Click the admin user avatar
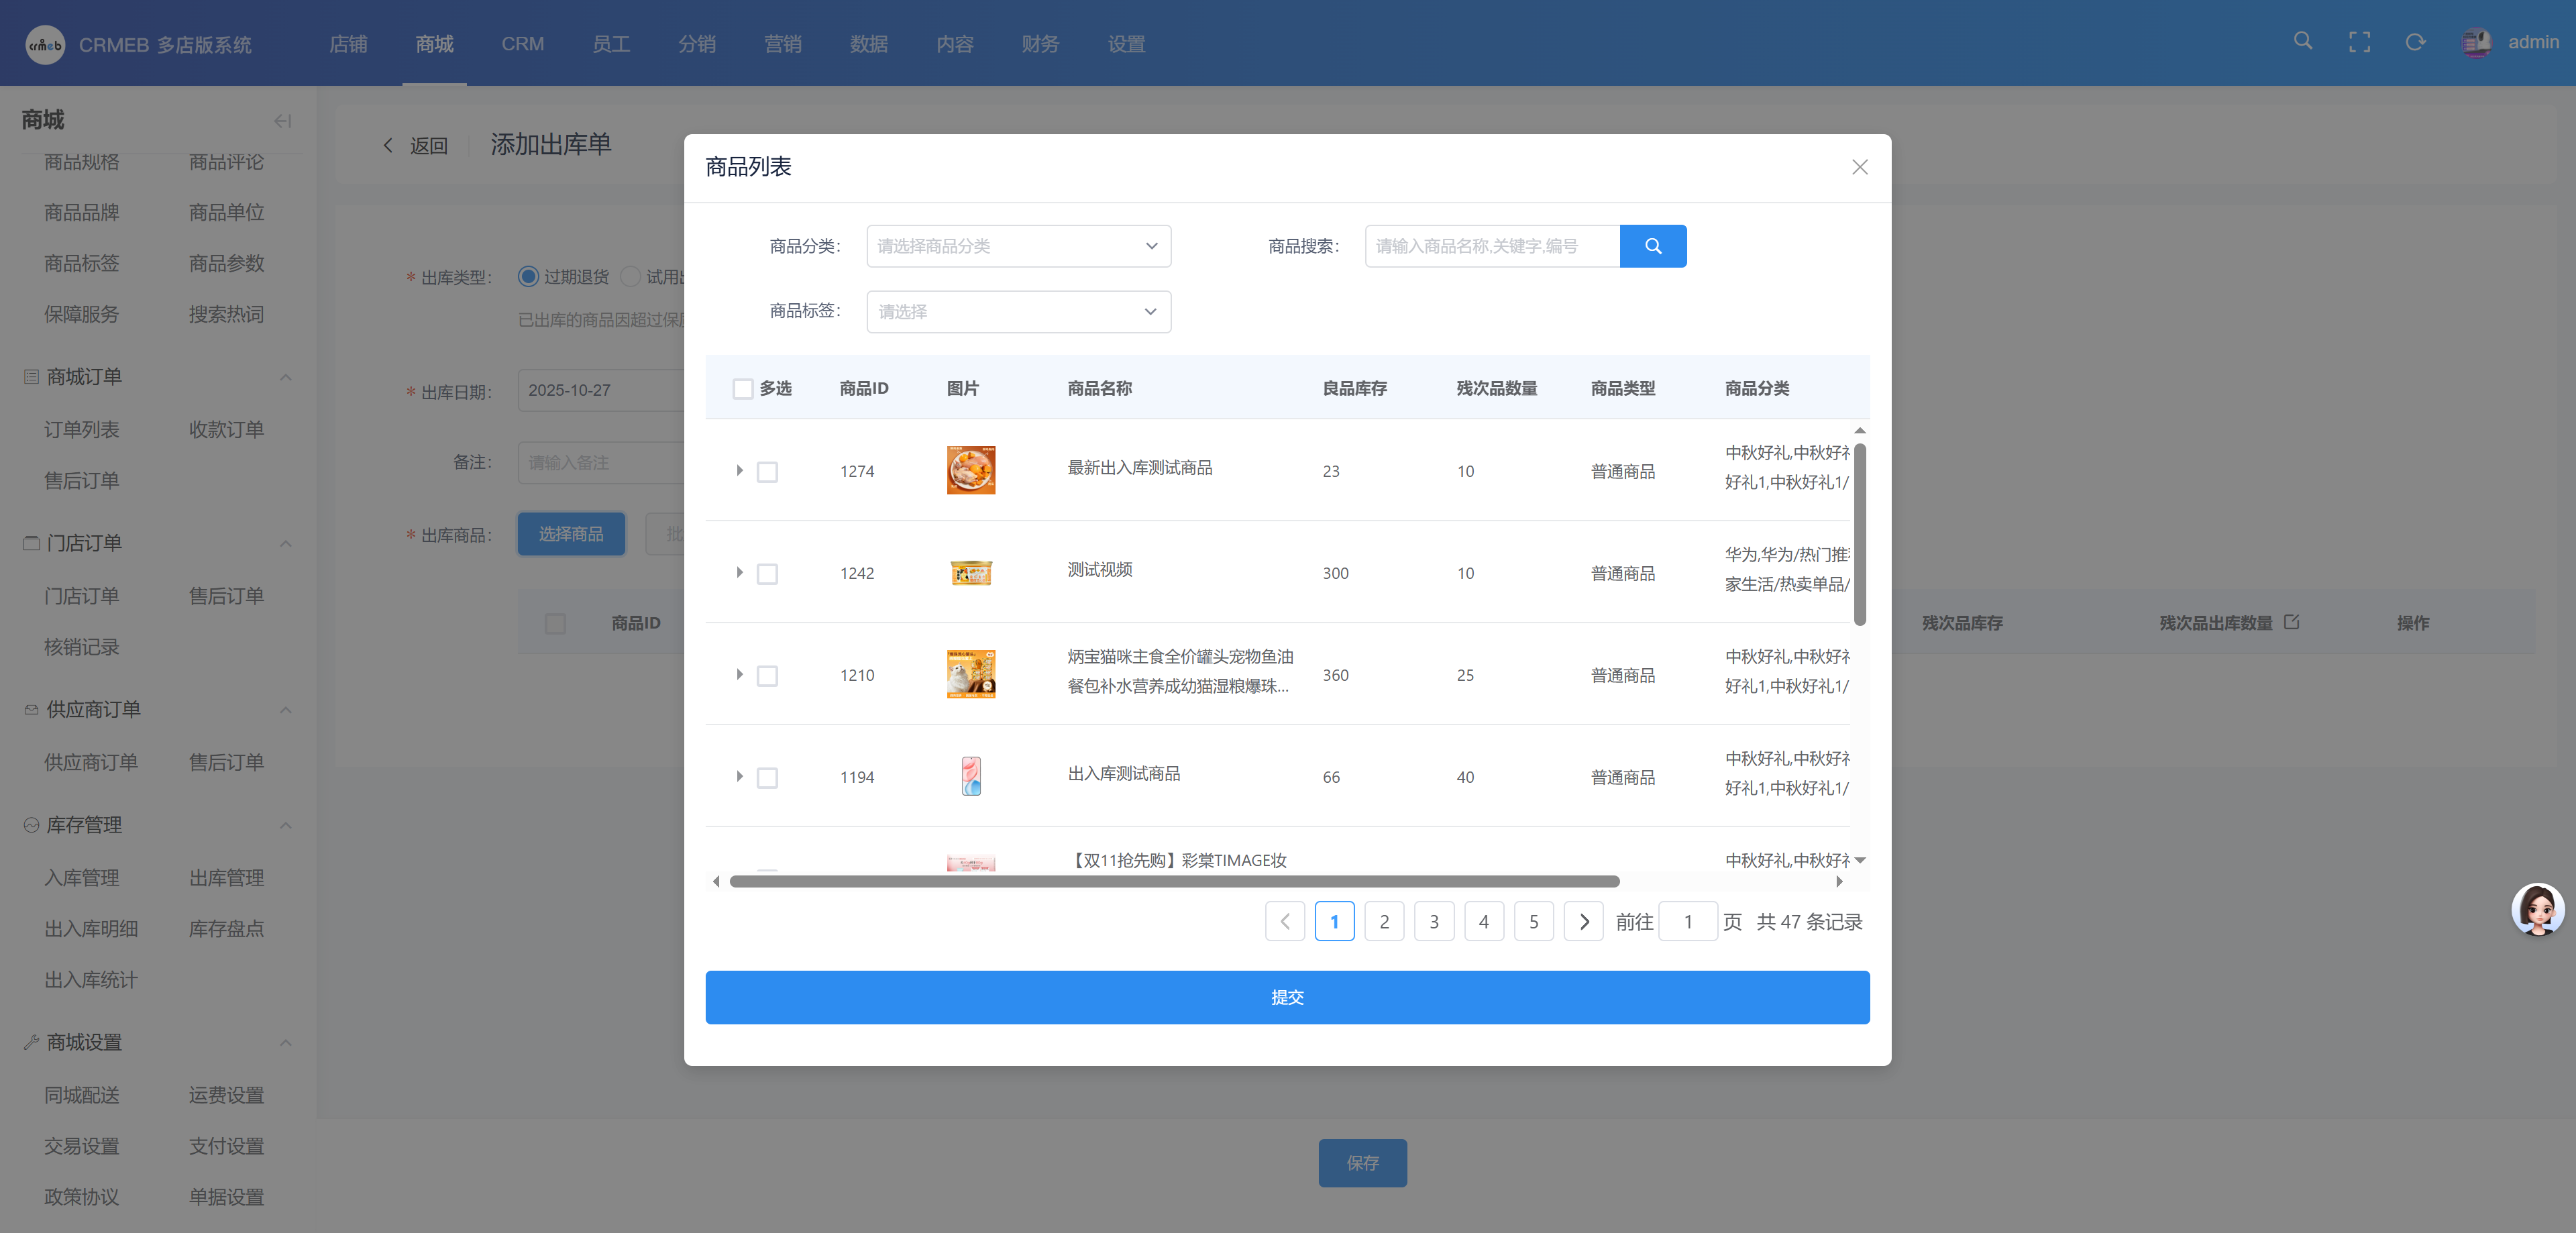The height and width of the screenshot is (1233, 2576). click(x=2476, y=42)
